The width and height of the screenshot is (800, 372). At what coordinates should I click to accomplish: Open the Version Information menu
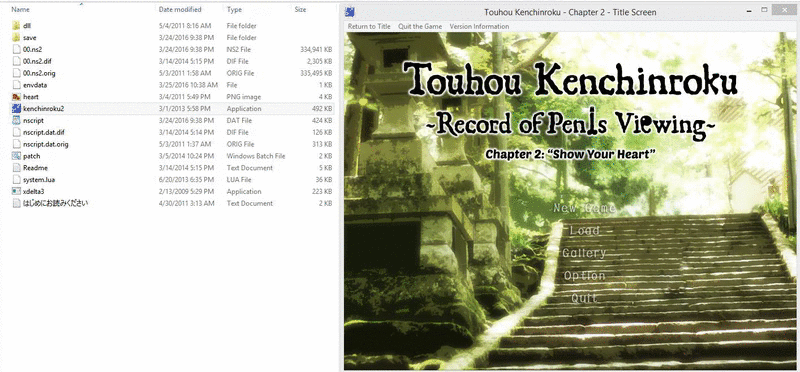point(479,27)
